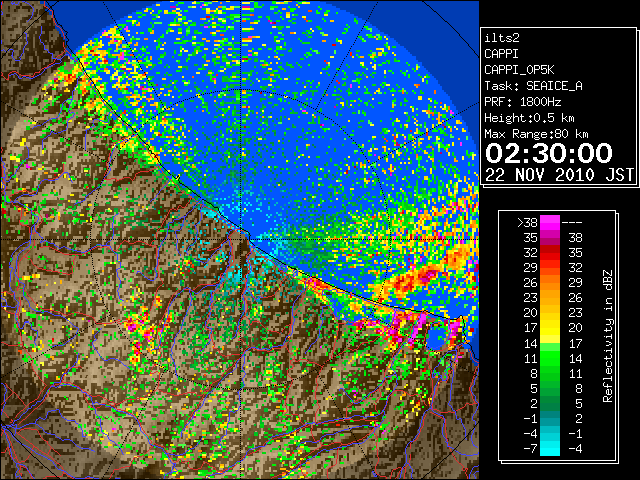Click the '-7' legend label
The image size is (640, 480).
coord(530,449)
